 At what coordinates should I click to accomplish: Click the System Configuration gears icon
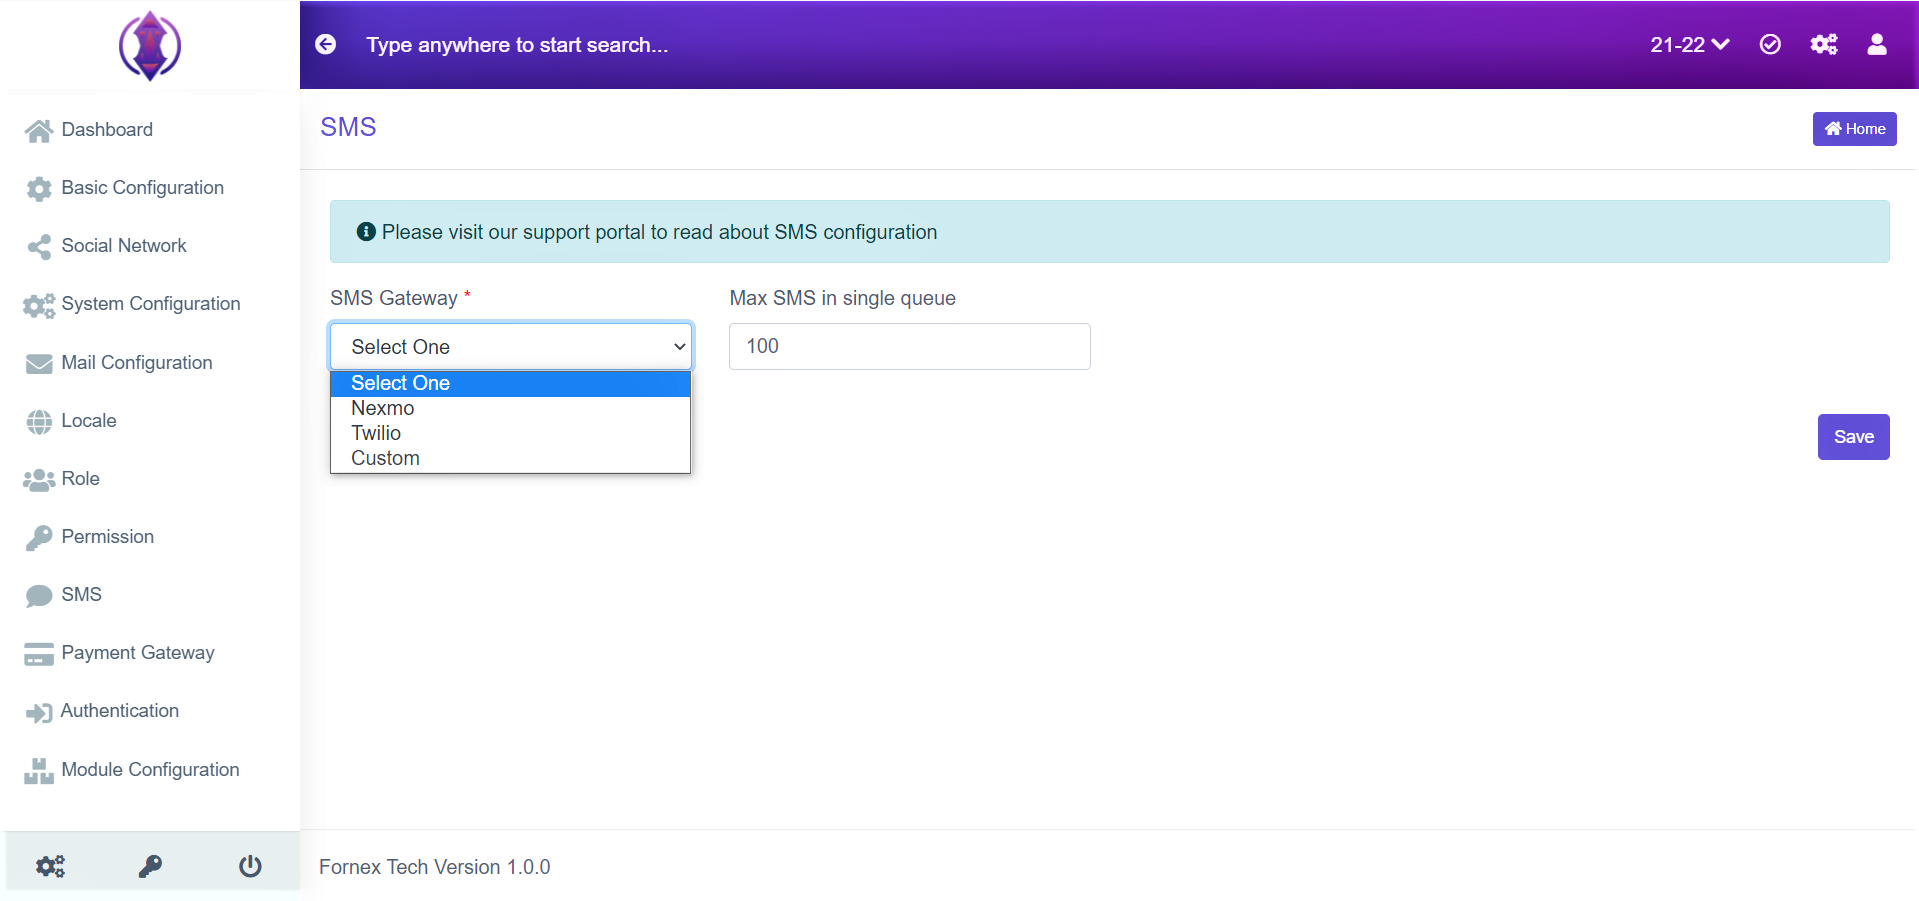click(x=39, y=305)
